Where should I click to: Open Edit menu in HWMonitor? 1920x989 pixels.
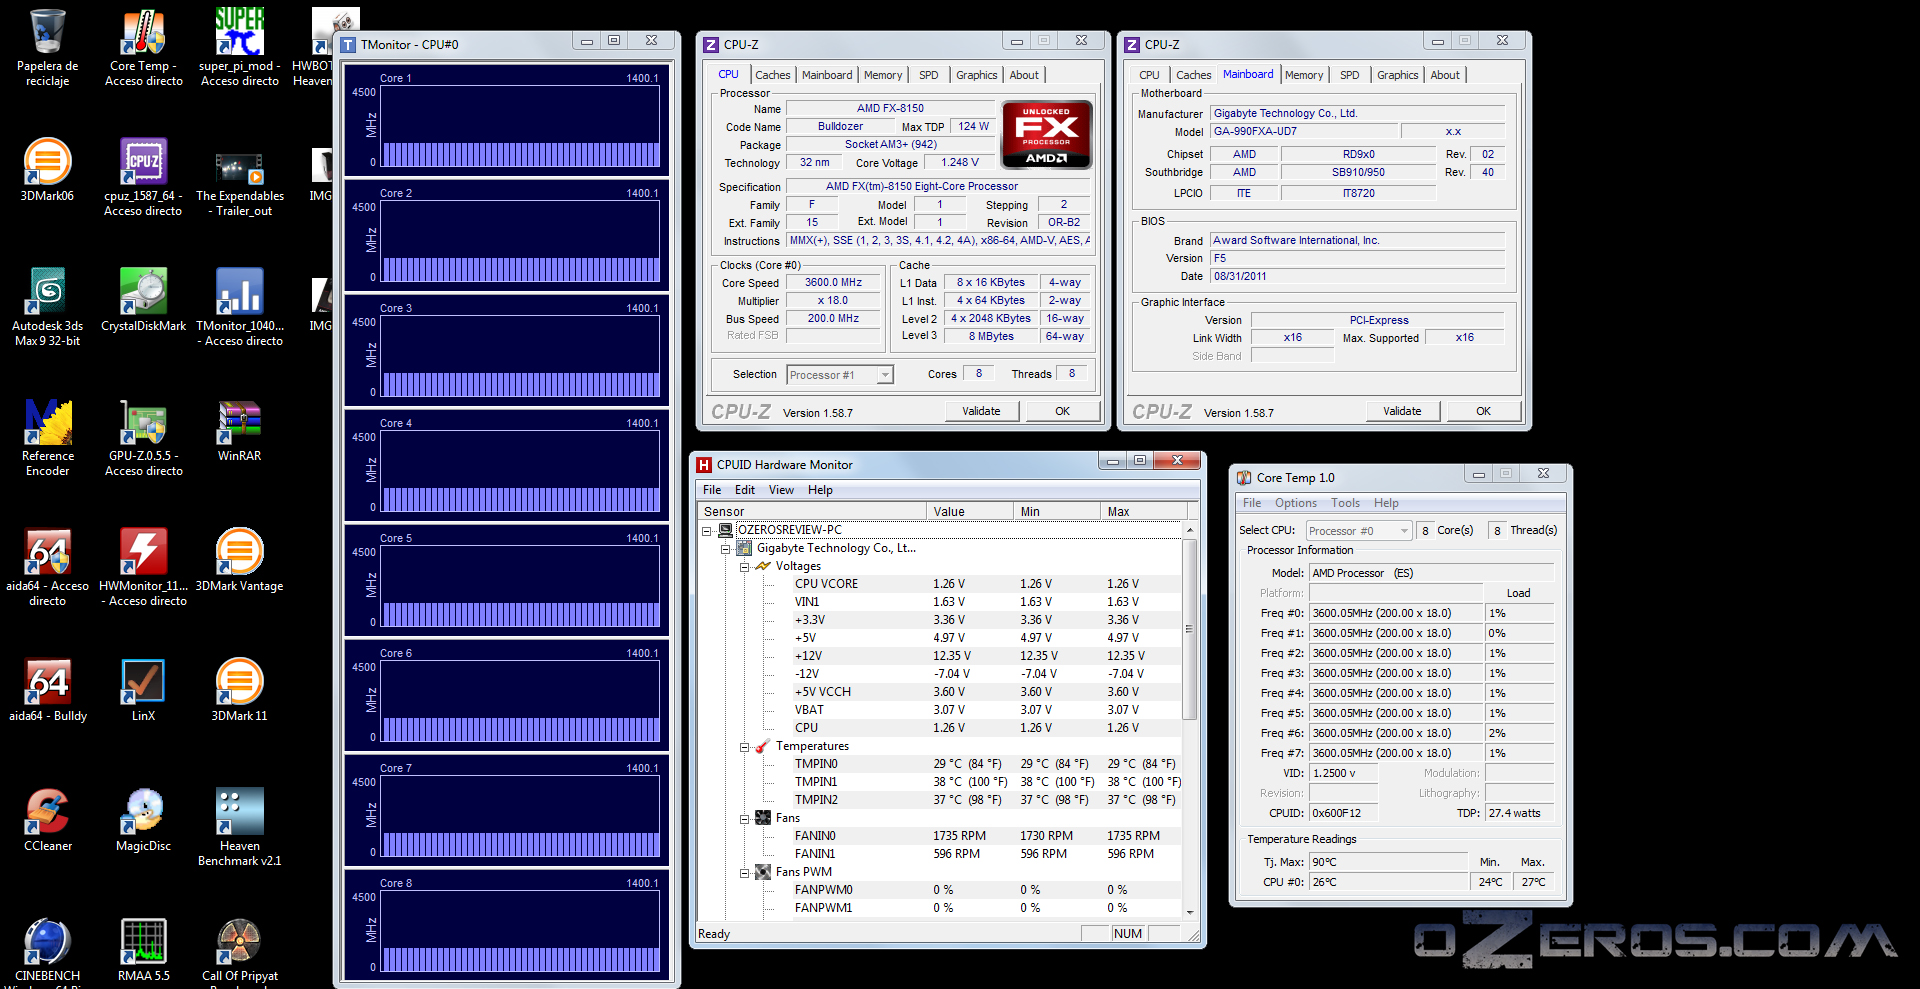tap(745, 490)
